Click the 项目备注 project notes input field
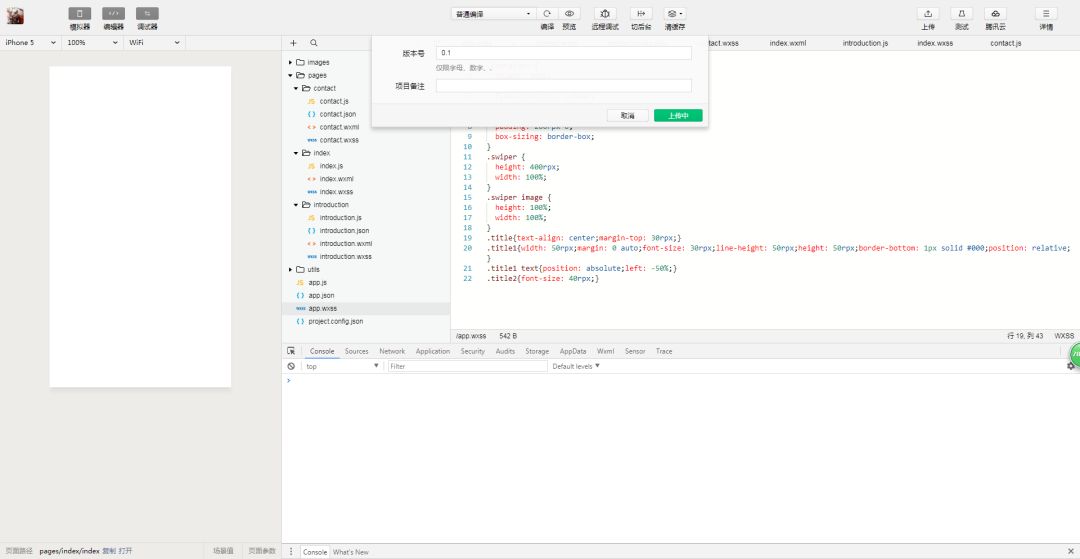Screen dimensions: 1080x559 point(563,86)
